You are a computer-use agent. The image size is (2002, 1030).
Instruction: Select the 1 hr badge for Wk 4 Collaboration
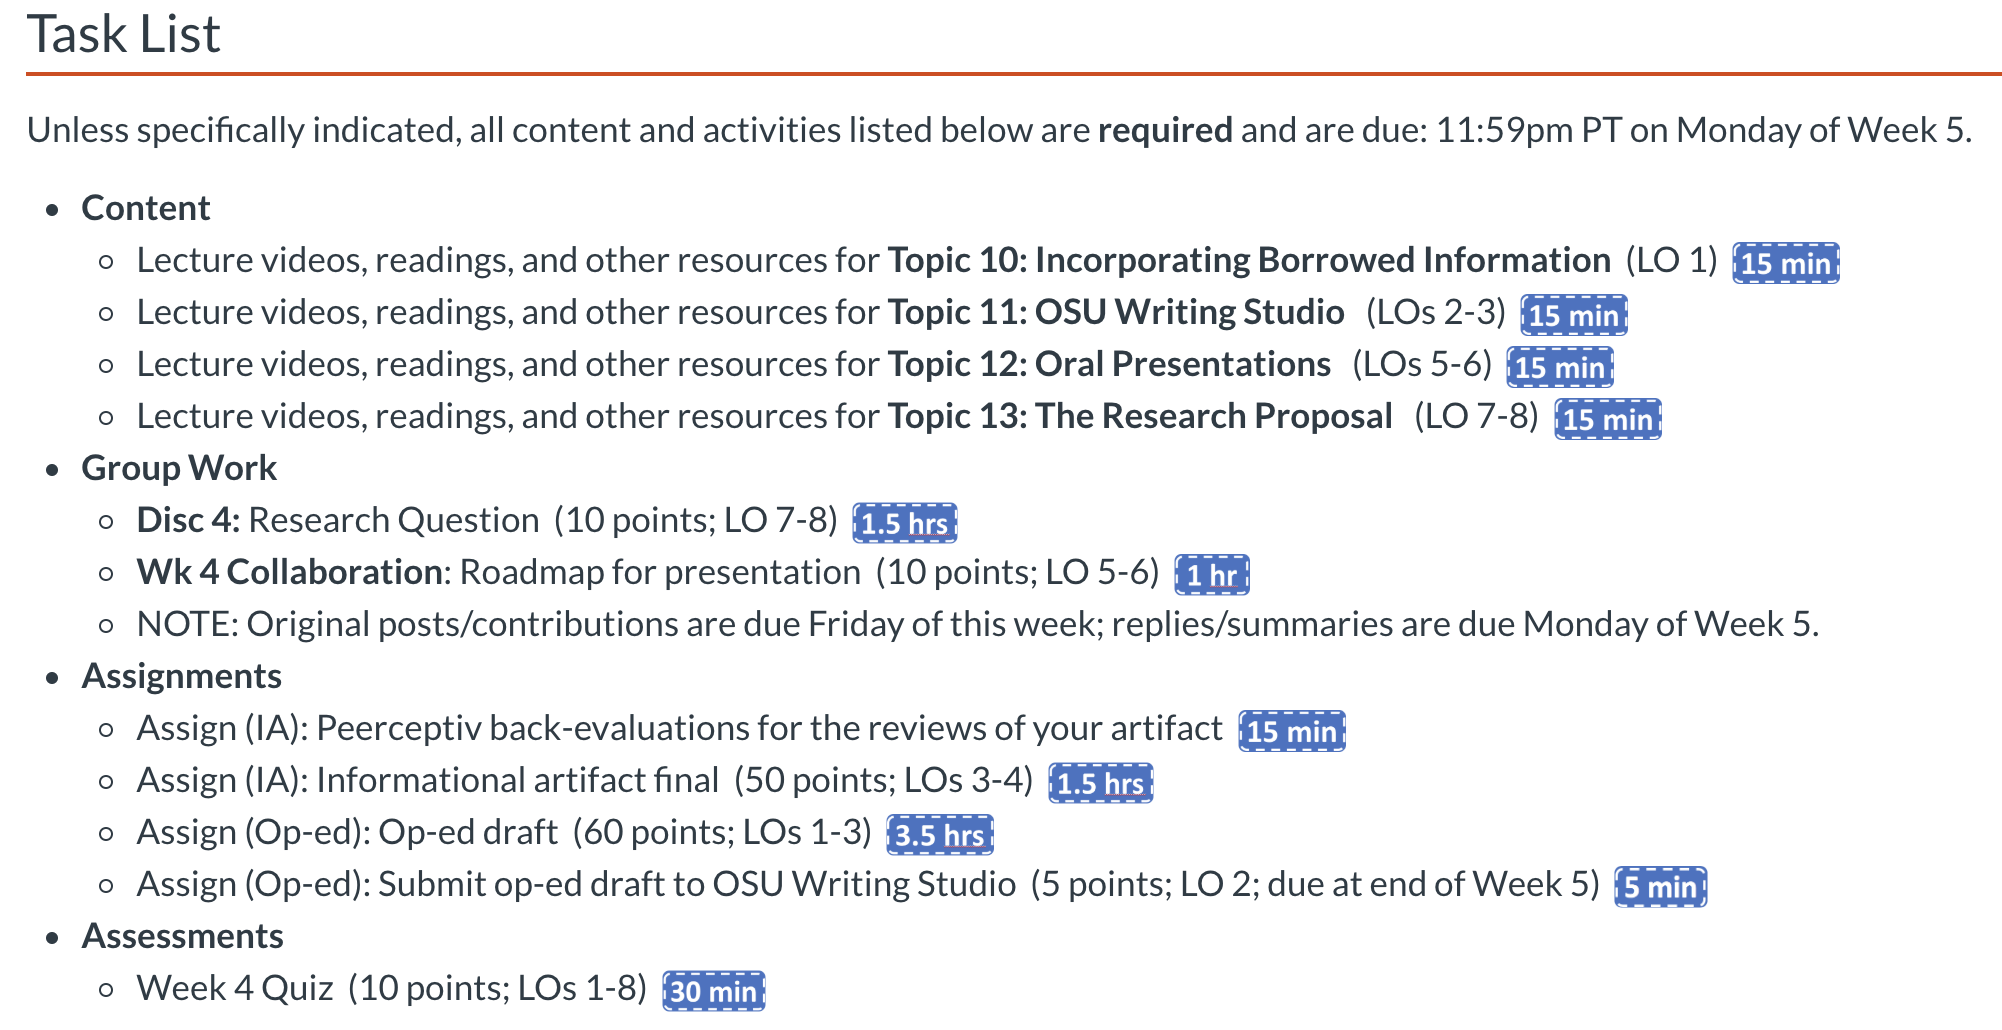pyautogui.click(x=1212, y=575)
